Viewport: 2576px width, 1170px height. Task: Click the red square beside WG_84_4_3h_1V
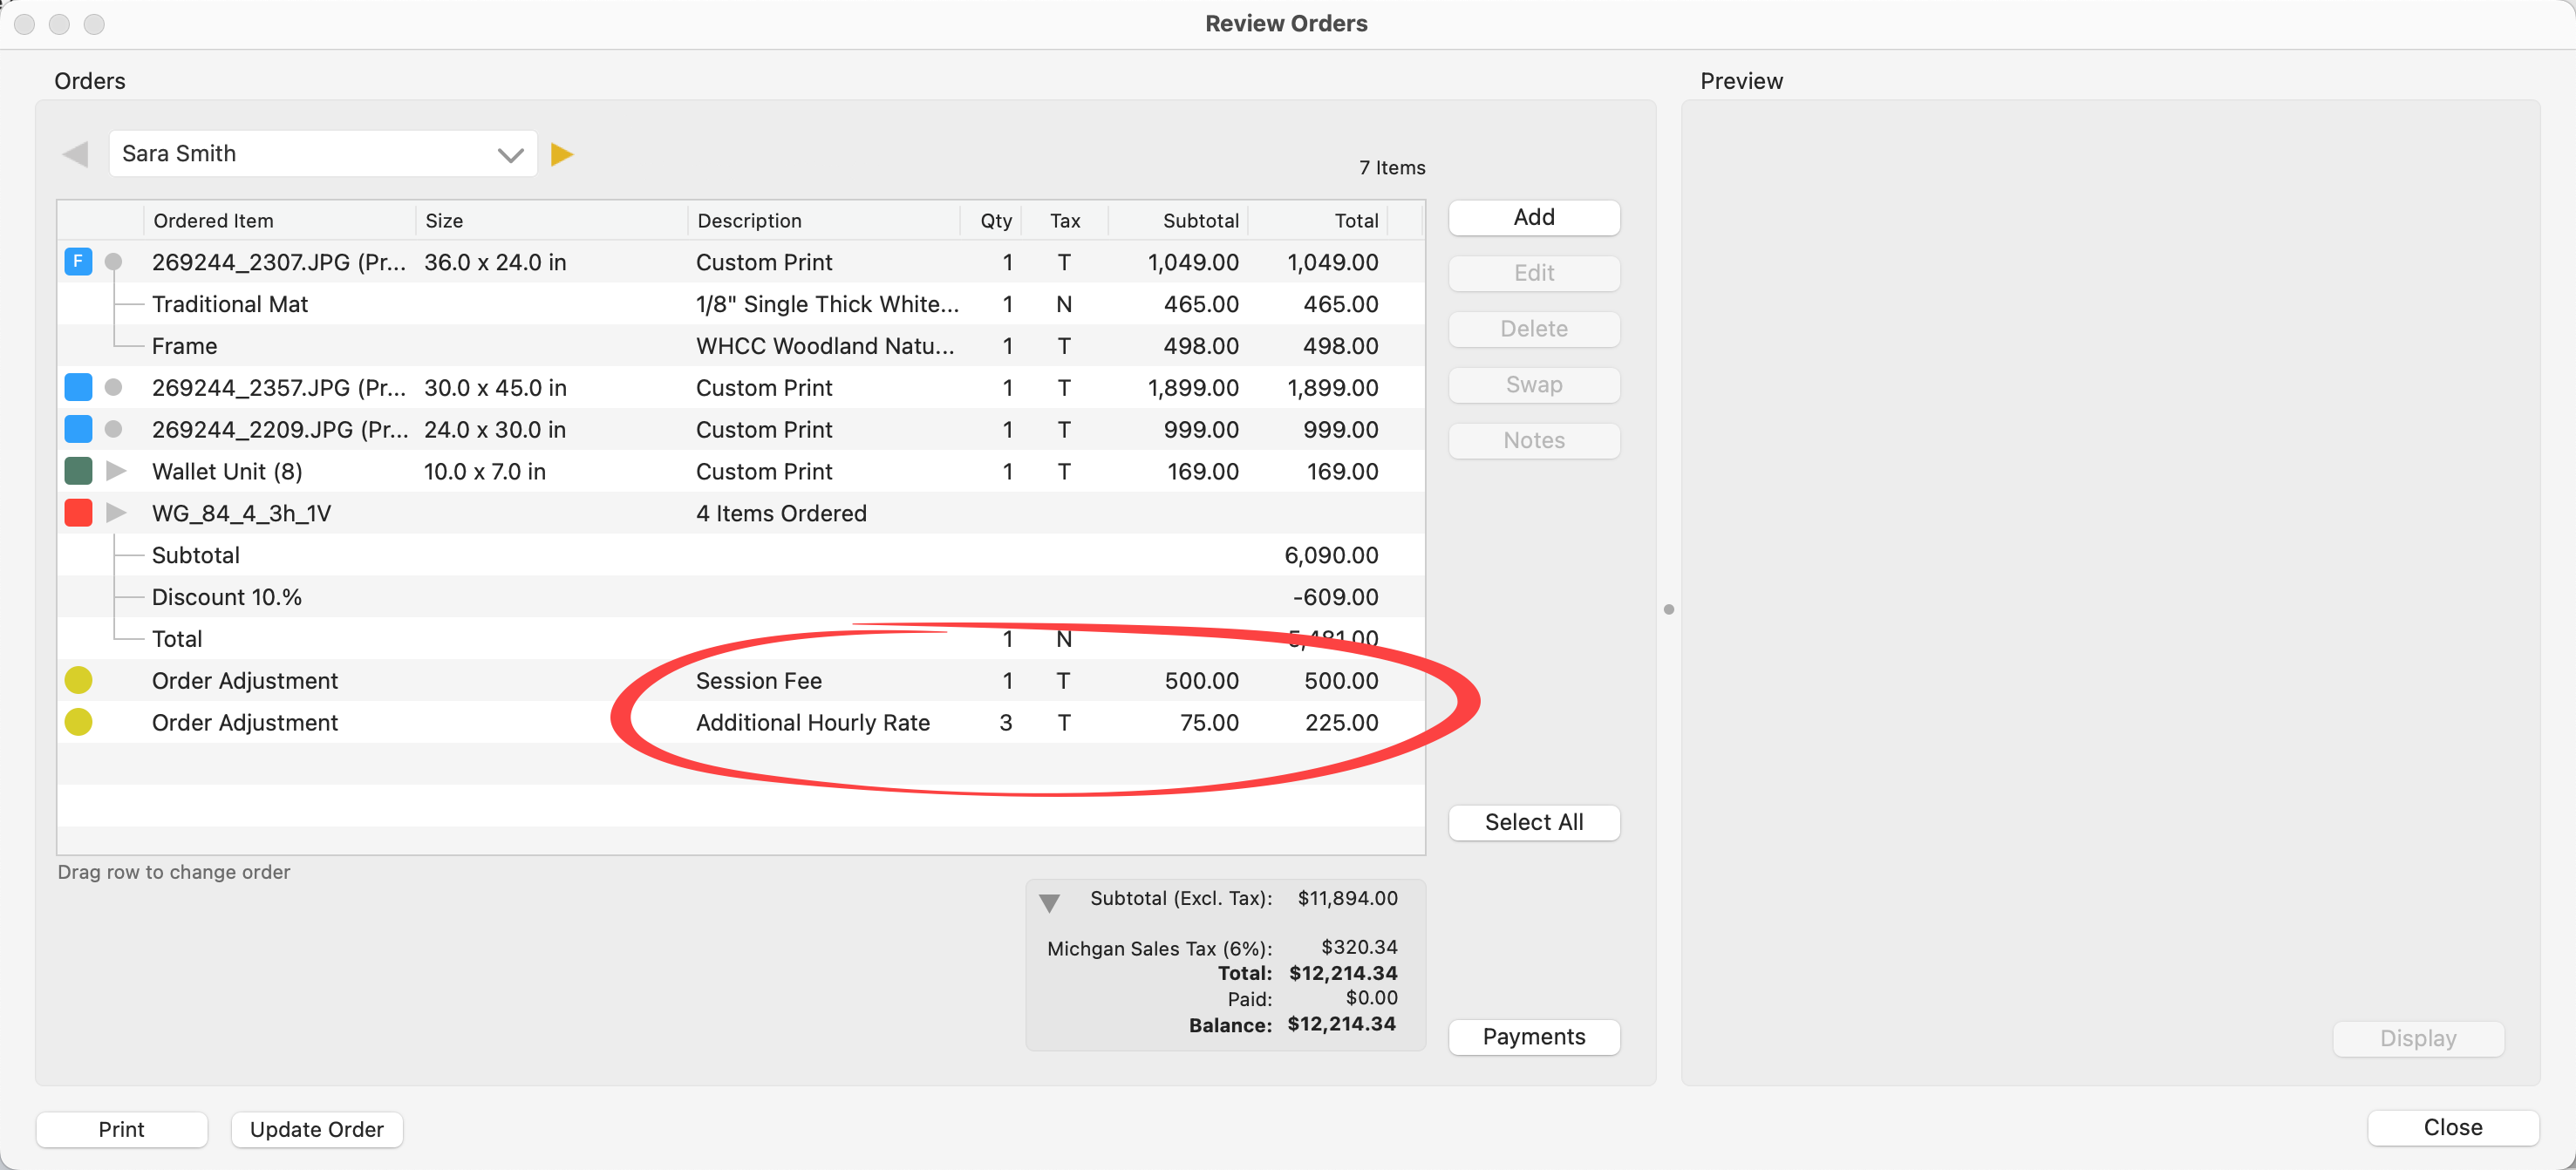point(78,513)
